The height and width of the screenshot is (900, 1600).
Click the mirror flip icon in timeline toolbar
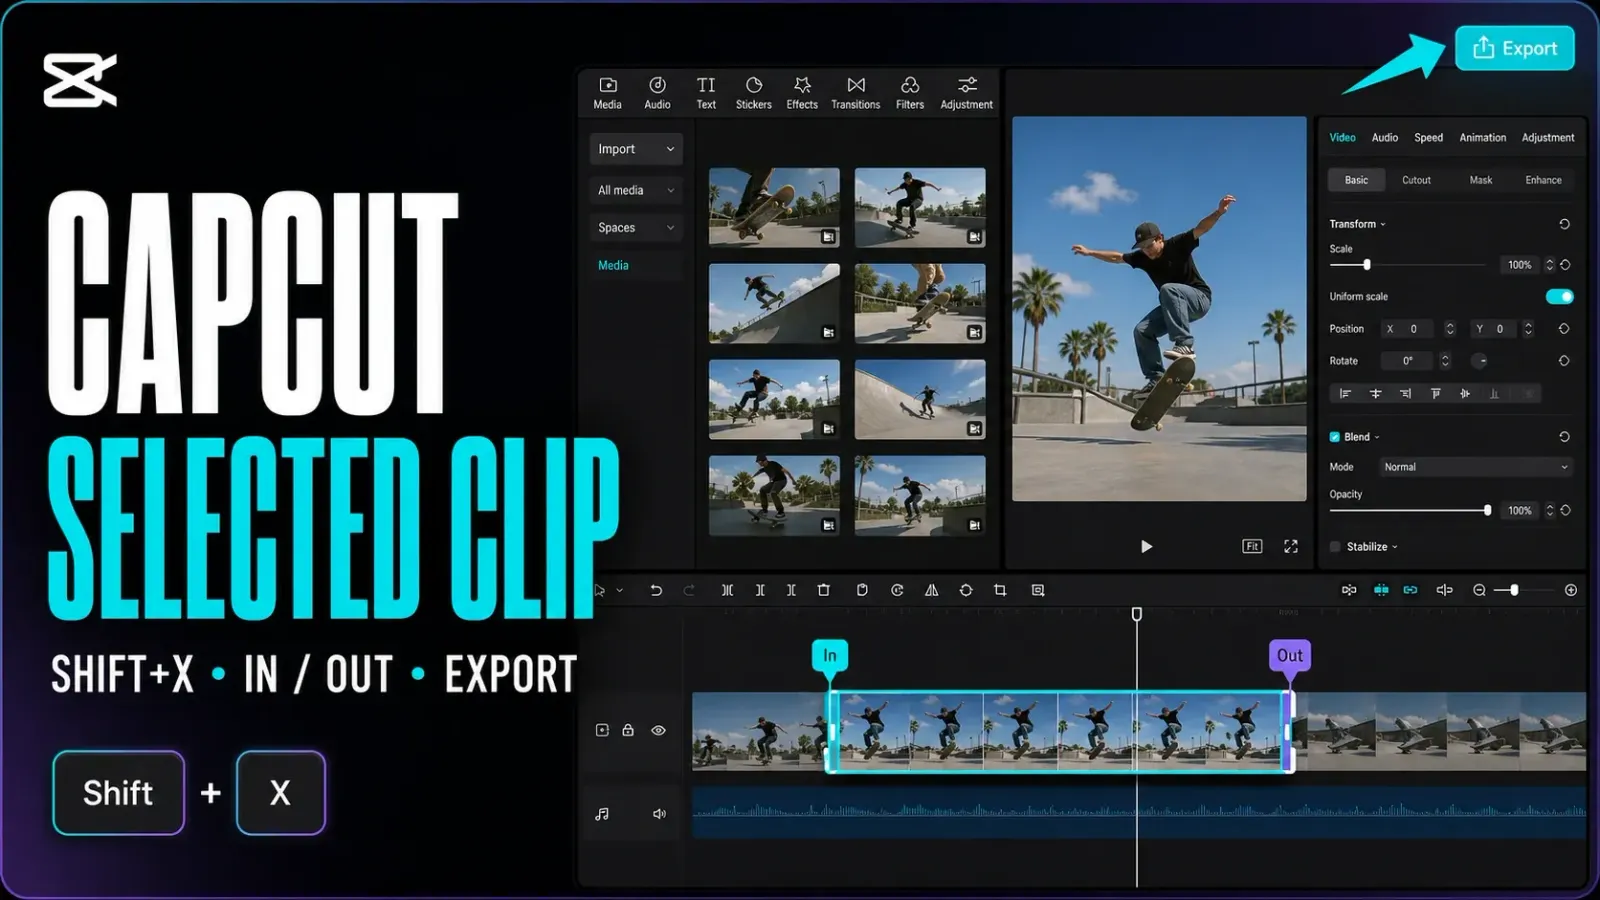tap(931, 590)
